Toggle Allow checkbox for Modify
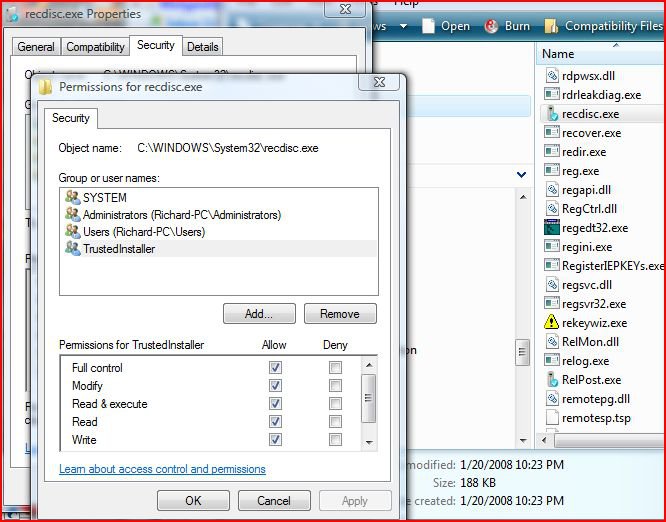Screen dimensions: 666x522 tap(275, 386)
